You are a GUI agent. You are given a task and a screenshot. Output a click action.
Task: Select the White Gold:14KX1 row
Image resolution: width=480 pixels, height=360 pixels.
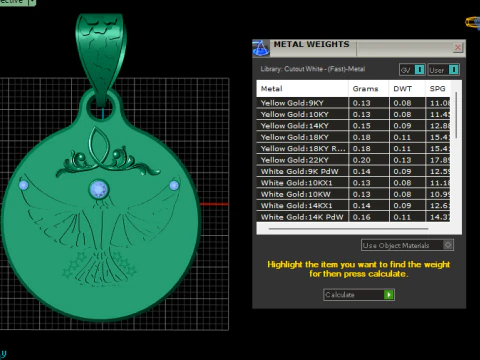point(353,205)
